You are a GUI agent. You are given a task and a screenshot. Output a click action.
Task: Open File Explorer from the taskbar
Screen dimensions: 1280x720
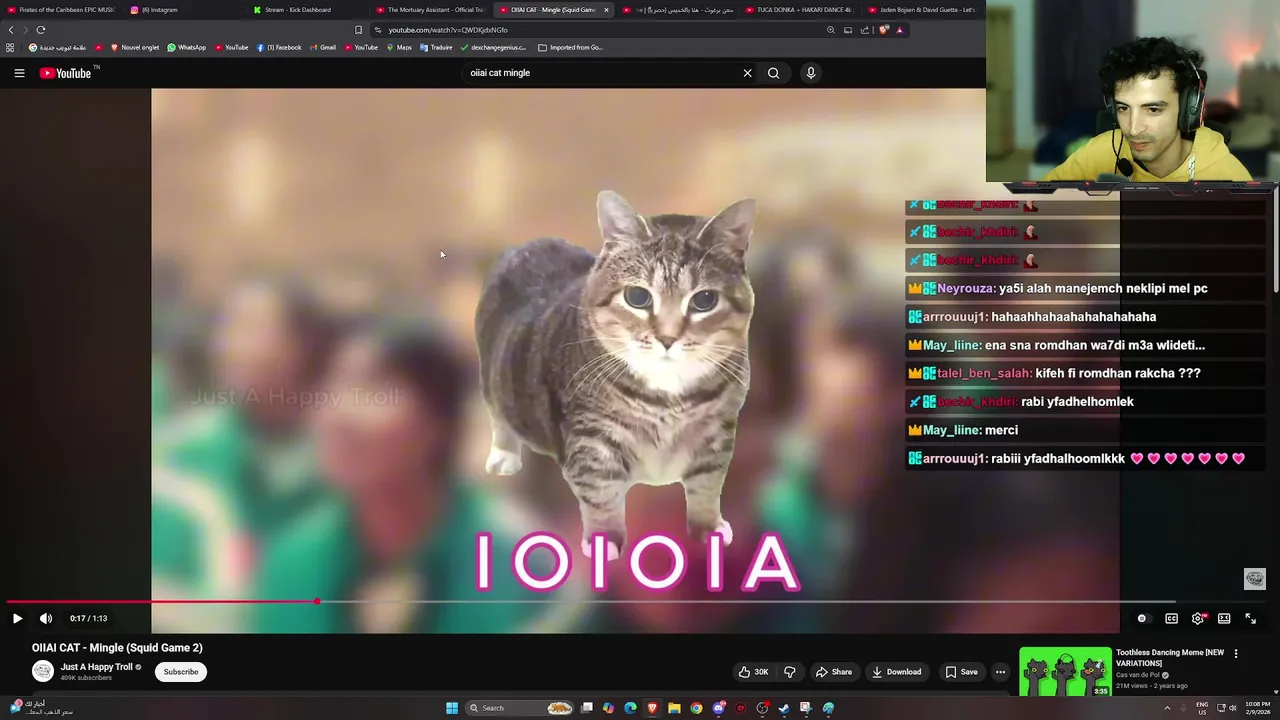(674, 708)
